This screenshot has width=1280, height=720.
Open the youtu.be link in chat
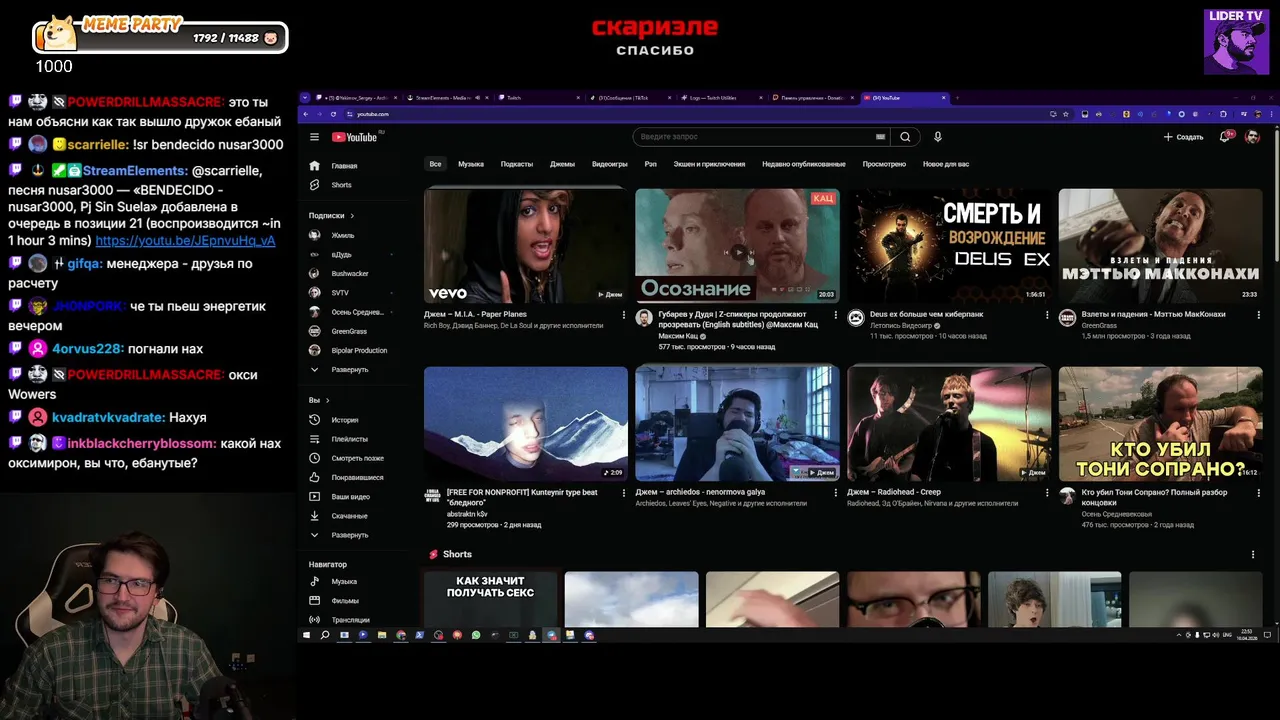point(185,241)
